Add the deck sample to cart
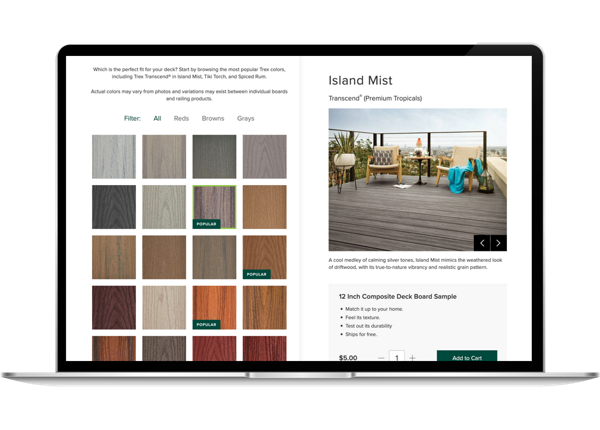 [x=467, y=356]
